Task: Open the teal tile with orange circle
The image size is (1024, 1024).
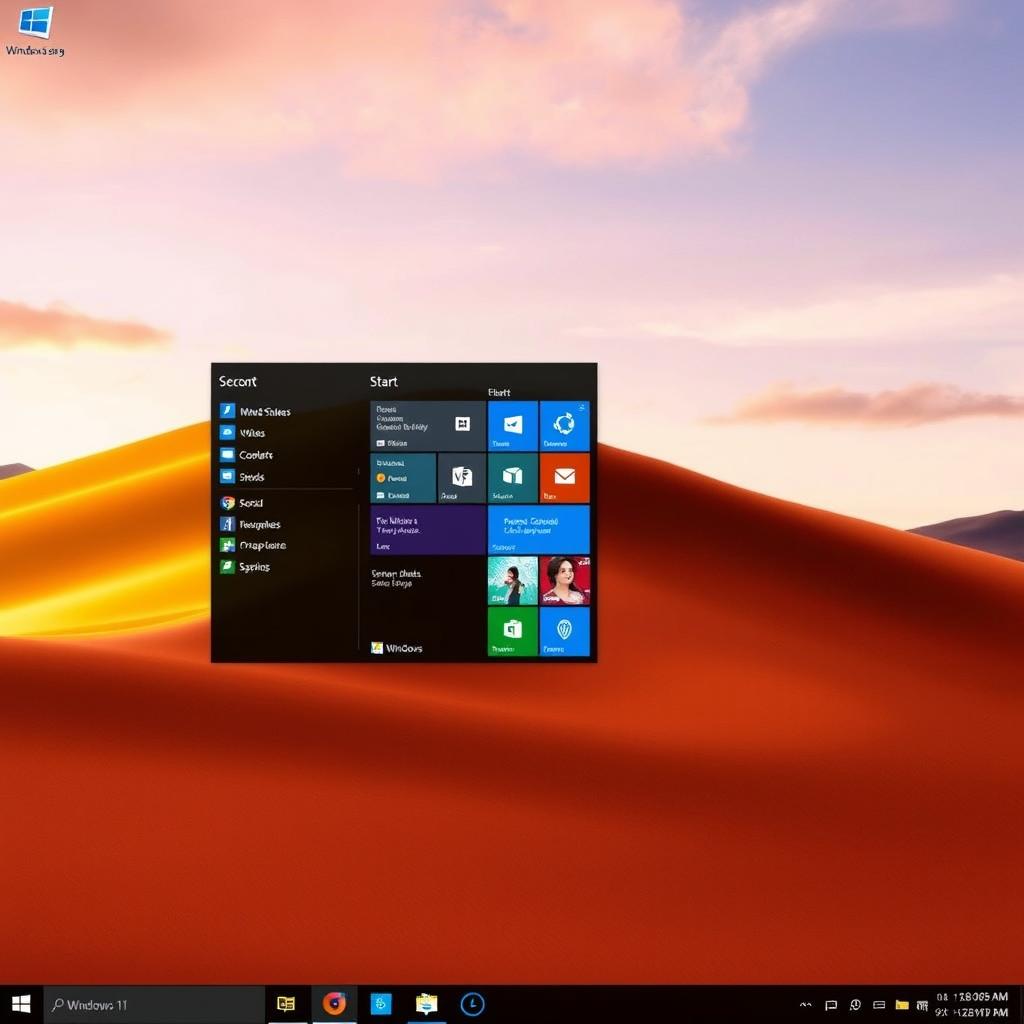Action: coord(403,478)
